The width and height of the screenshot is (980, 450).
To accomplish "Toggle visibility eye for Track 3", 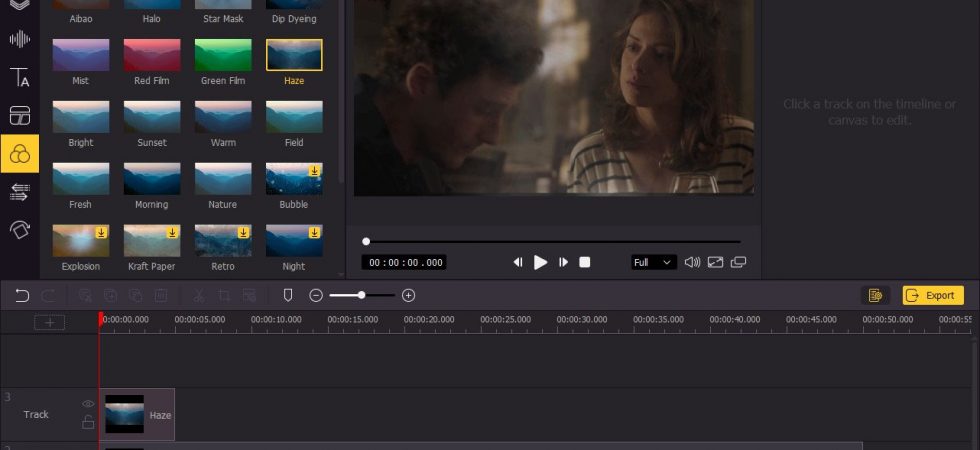I will point(88,404).
